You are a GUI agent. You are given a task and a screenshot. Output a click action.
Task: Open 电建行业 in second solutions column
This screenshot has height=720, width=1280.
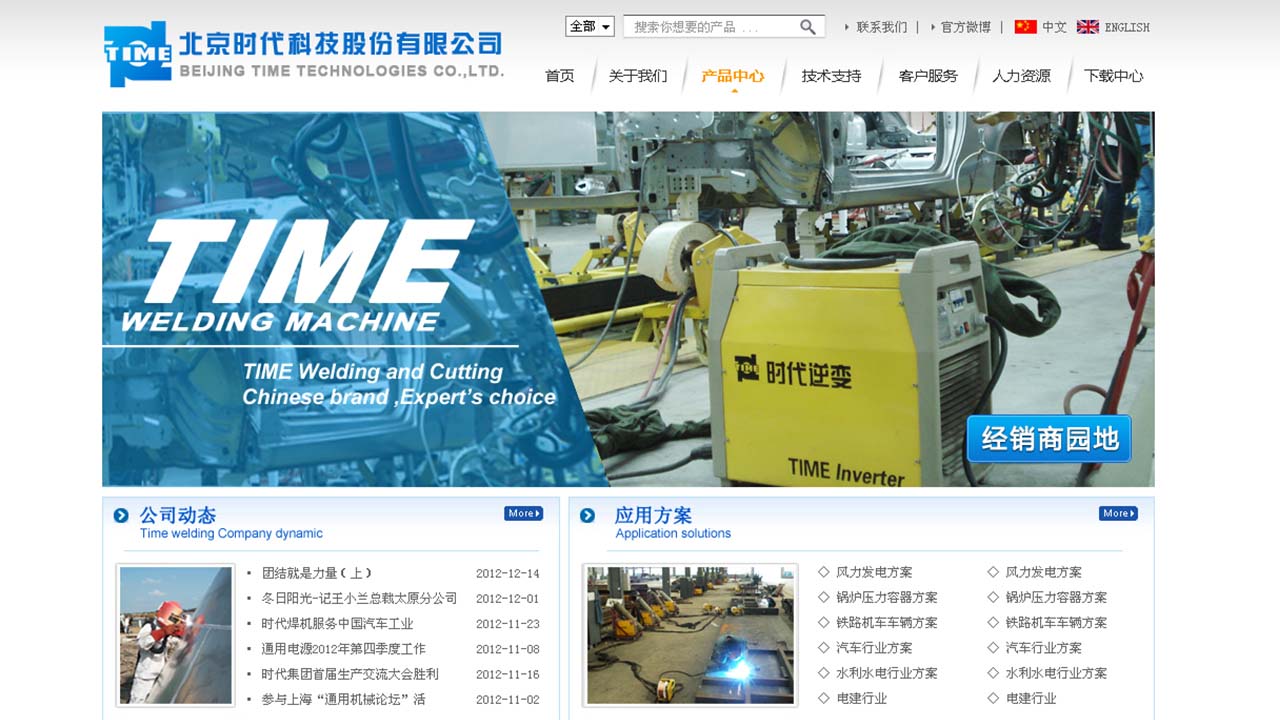click(1031, 698)
